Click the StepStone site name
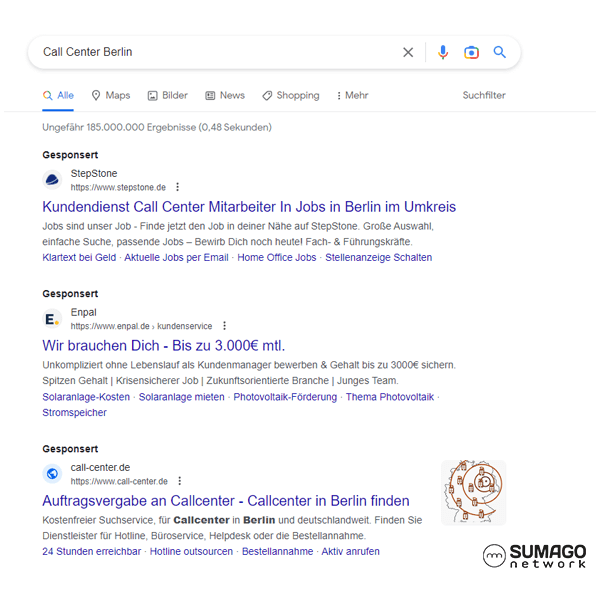This screenshot has height=600, width=600. point(94,173)
